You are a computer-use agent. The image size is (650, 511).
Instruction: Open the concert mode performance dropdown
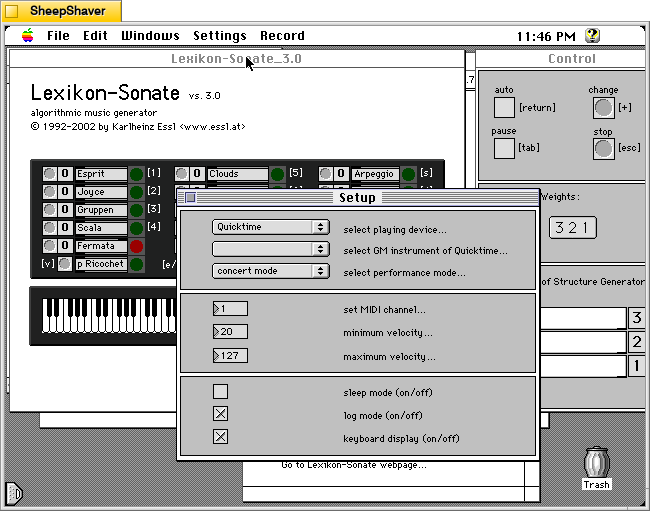point(271,271)
